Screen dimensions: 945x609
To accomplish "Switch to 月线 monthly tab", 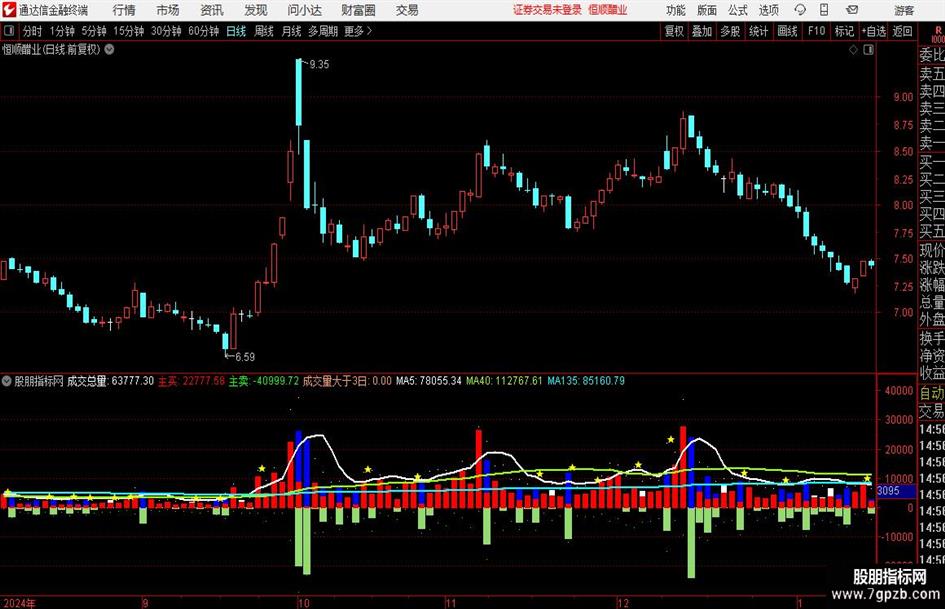I will 291,31.
